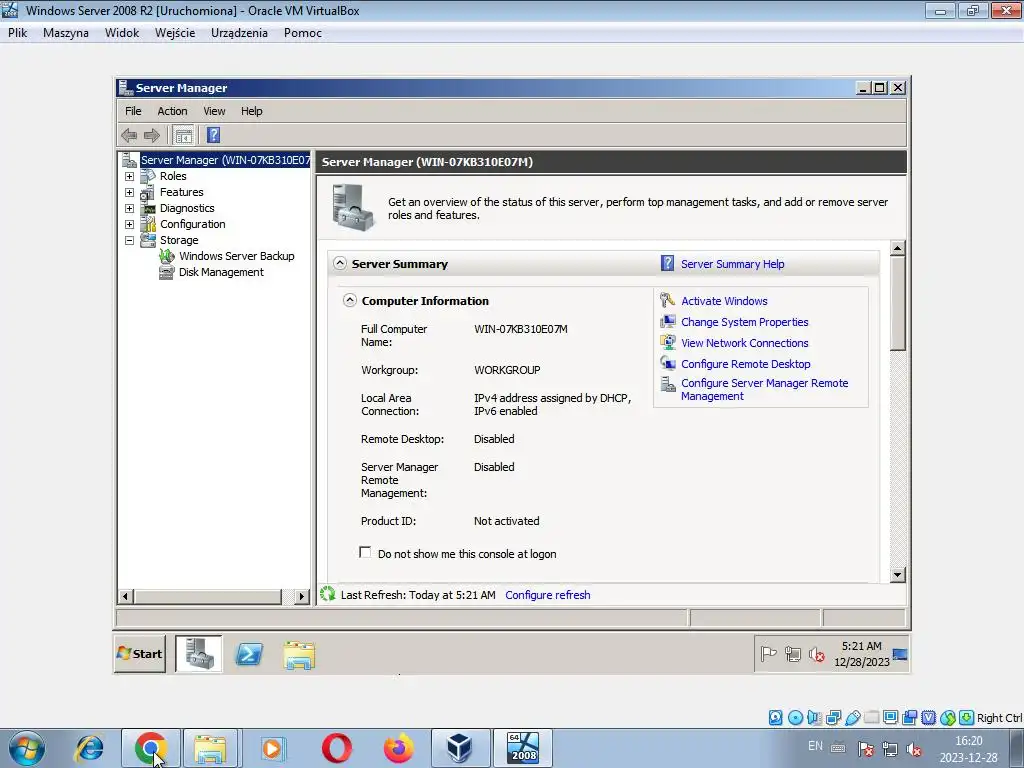Click the tree pane scroll right arrow
1024x768 pixels.
302,596
